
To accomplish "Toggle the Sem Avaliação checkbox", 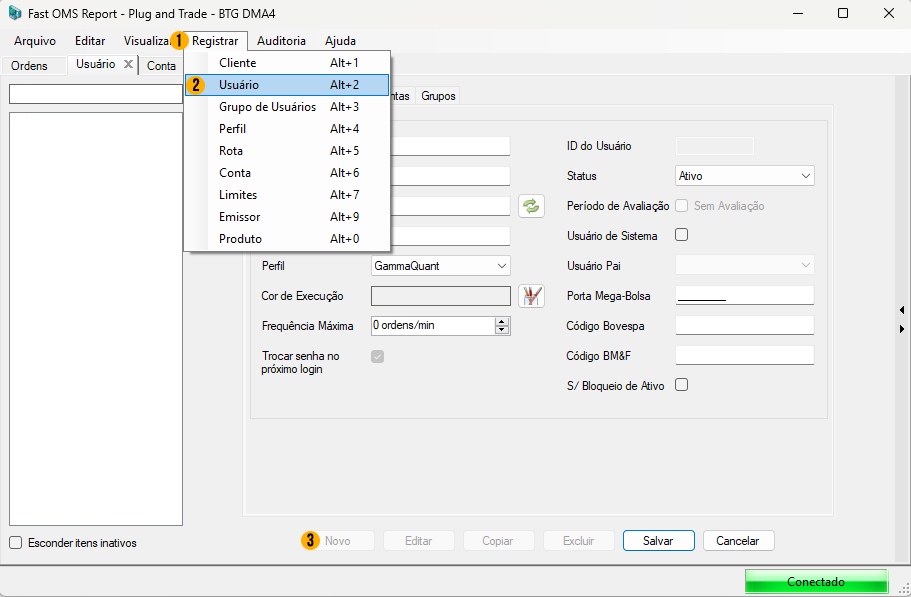I will [x=682, y=206].
